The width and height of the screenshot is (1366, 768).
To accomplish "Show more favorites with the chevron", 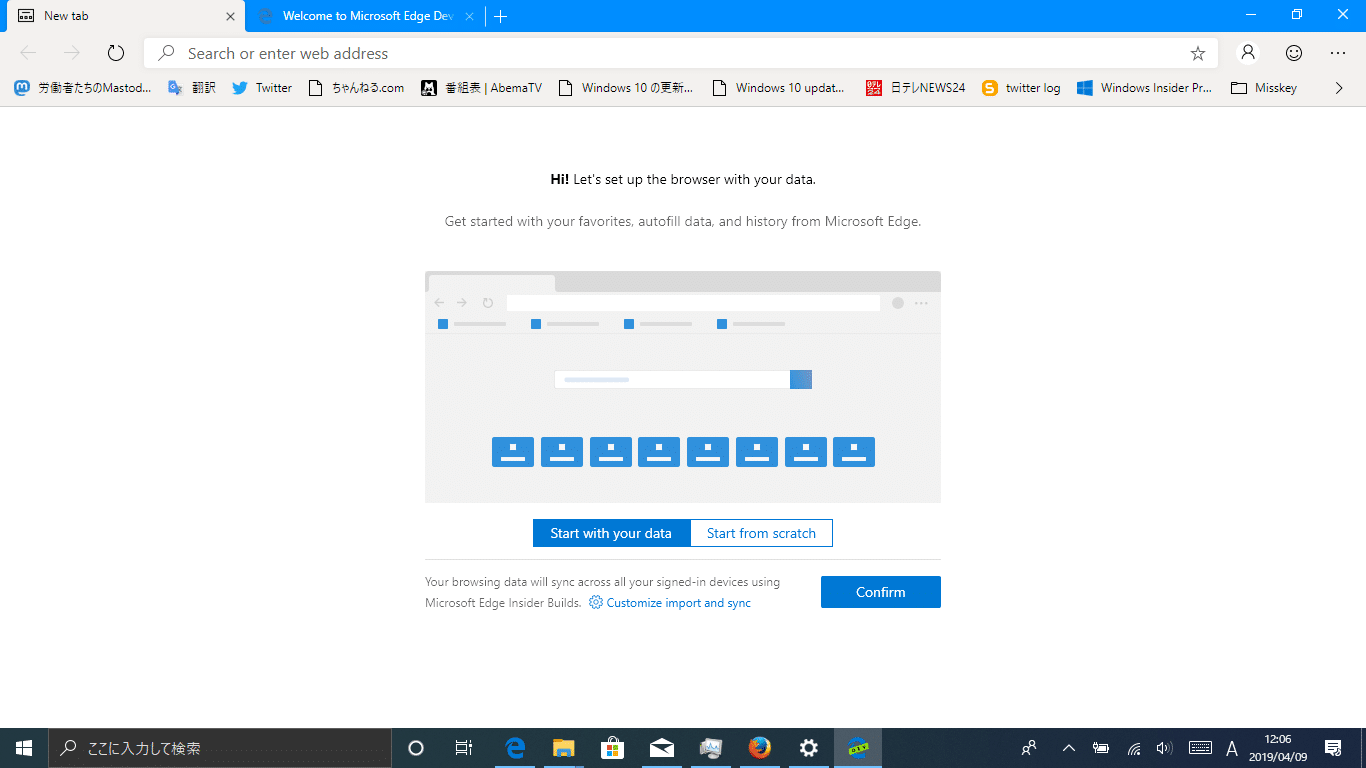I will 1340,88.
